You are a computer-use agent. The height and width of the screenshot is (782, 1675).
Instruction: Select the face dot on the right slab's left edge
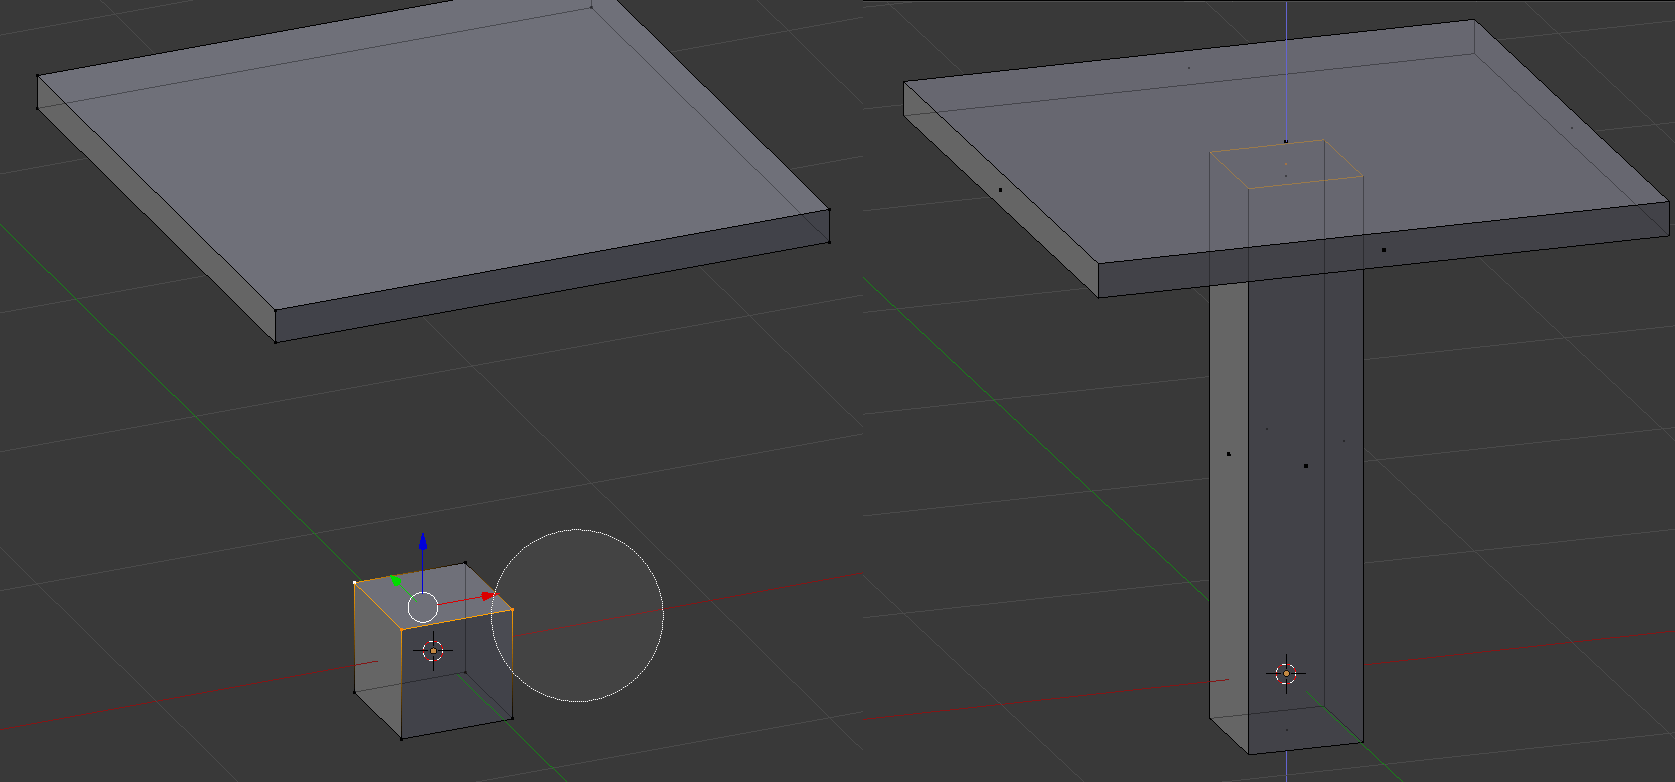[x=1000, y=189]
